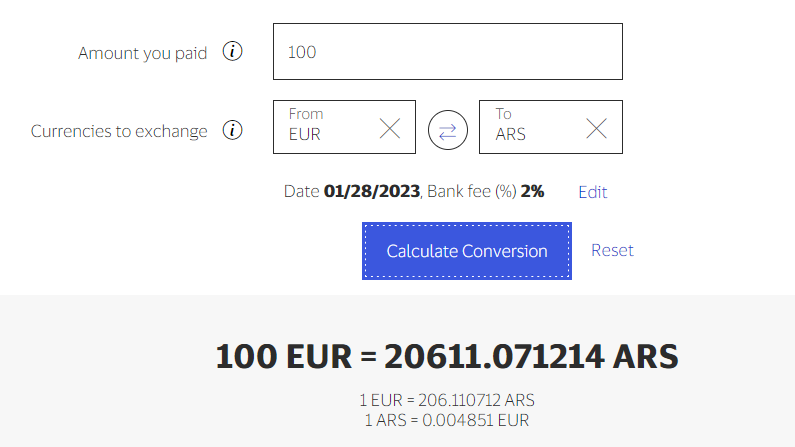Select the 100 EUR = 20611.071214 ARS result
This screenshot has height=447, width=795.
[447, 356]
